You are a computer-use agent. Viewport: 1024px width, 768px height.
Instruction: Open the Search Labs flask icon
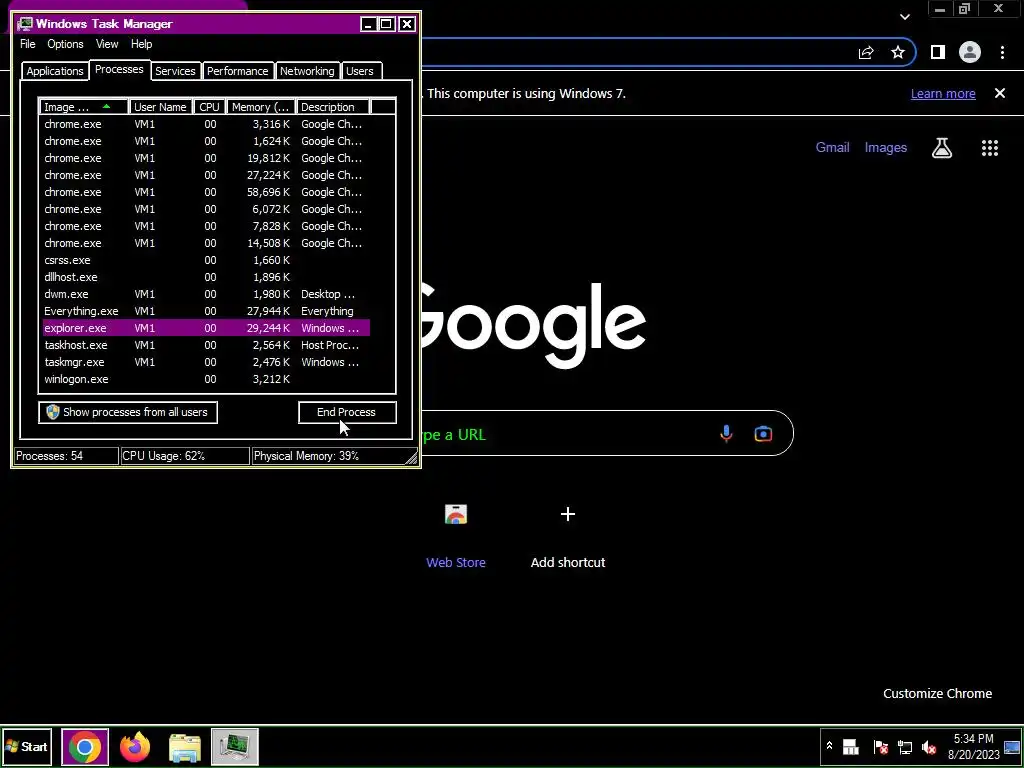(942, 148)
